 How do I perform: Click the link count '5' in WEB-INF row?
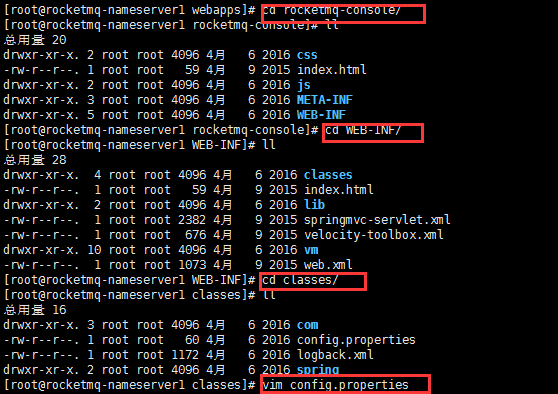click(90, 115)
